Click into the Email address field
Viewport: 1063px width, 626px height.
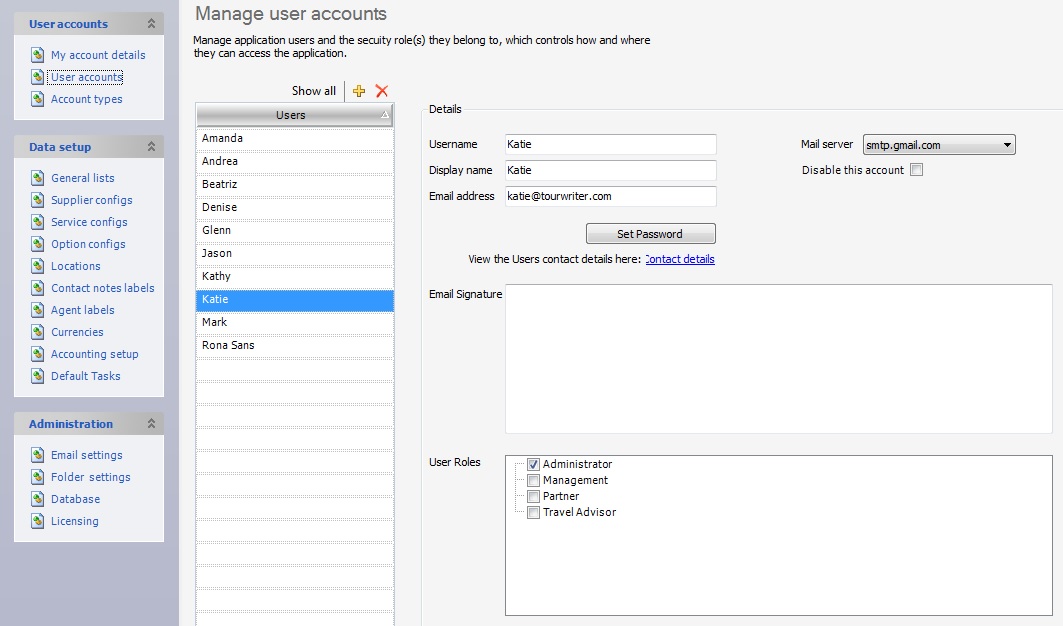pyautogui.click(x=610, y=196)
